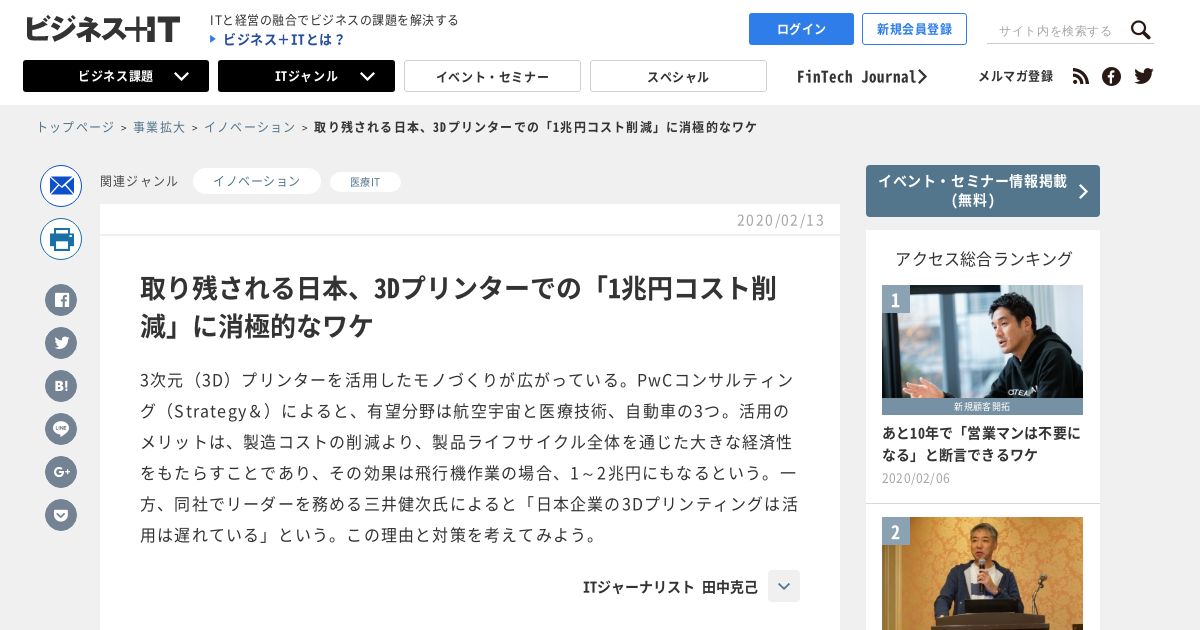Select the イノベーション genre tag
The image size is (1200, 630).
click(257, 181)
